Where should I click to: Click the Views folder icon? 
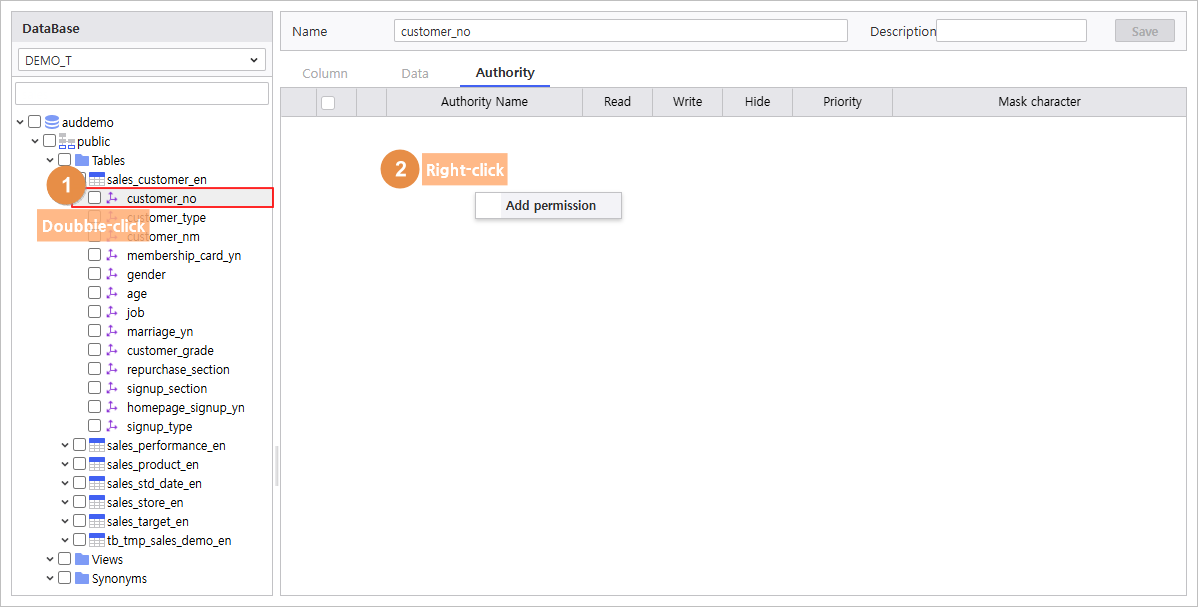tap(82, 560)
